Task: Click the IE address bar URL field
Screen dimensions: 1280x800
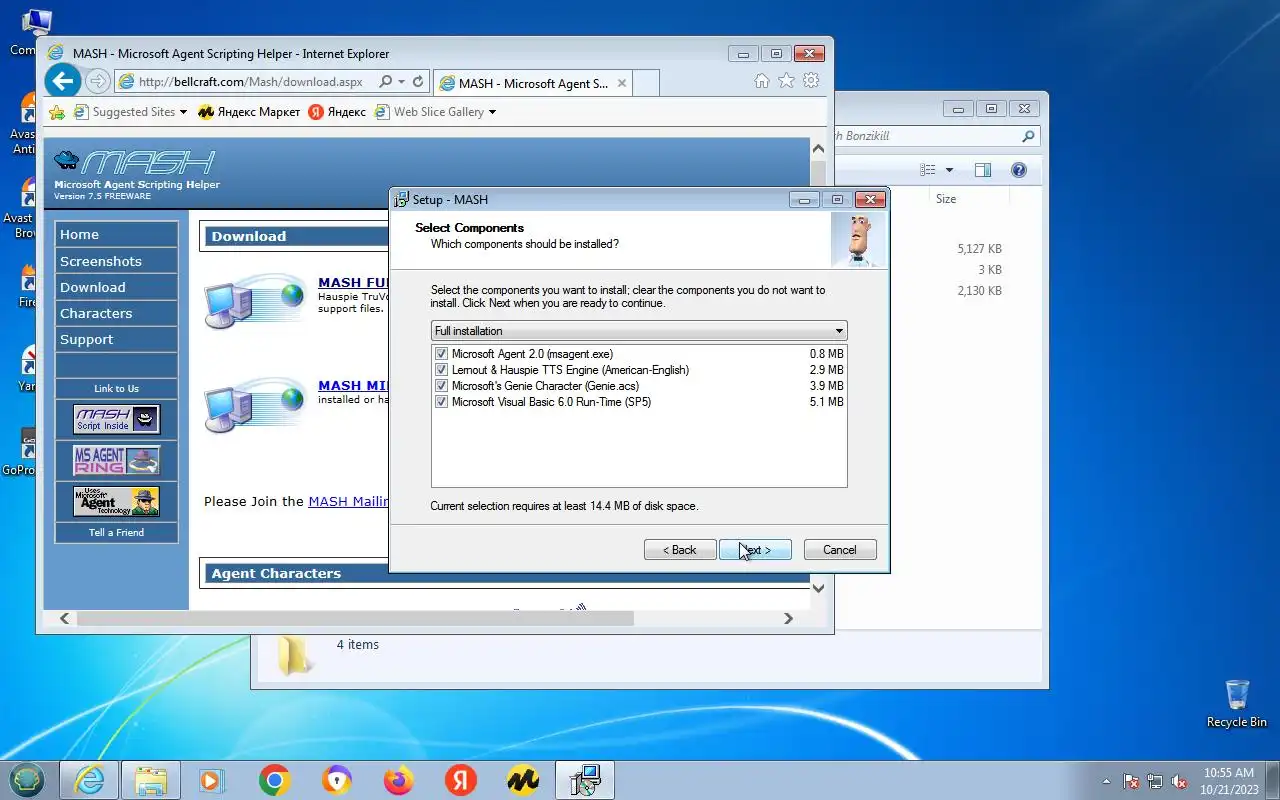Action: (x=250, y=82)
